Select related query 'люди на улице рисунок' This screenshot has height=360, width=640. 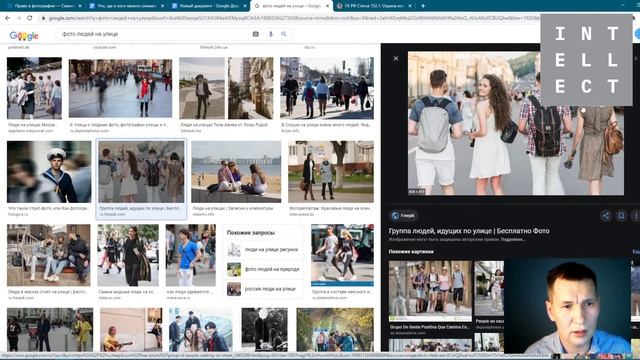(263, 249)
